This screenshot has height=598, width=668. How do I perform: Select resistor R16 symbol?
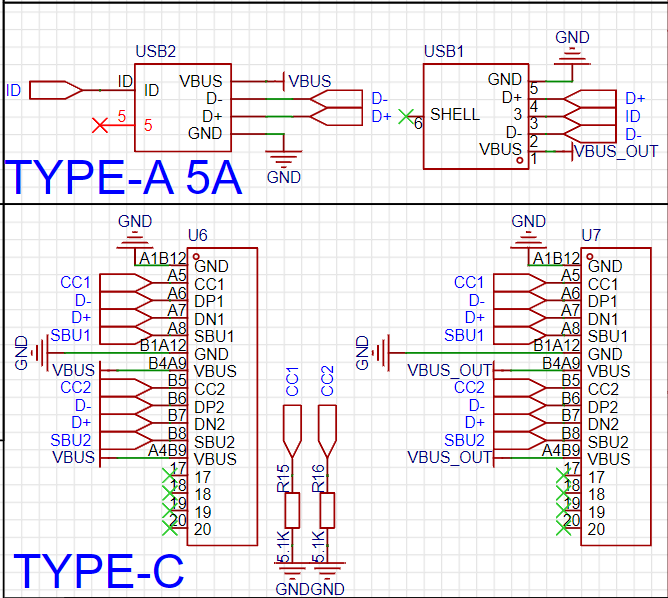327,510
